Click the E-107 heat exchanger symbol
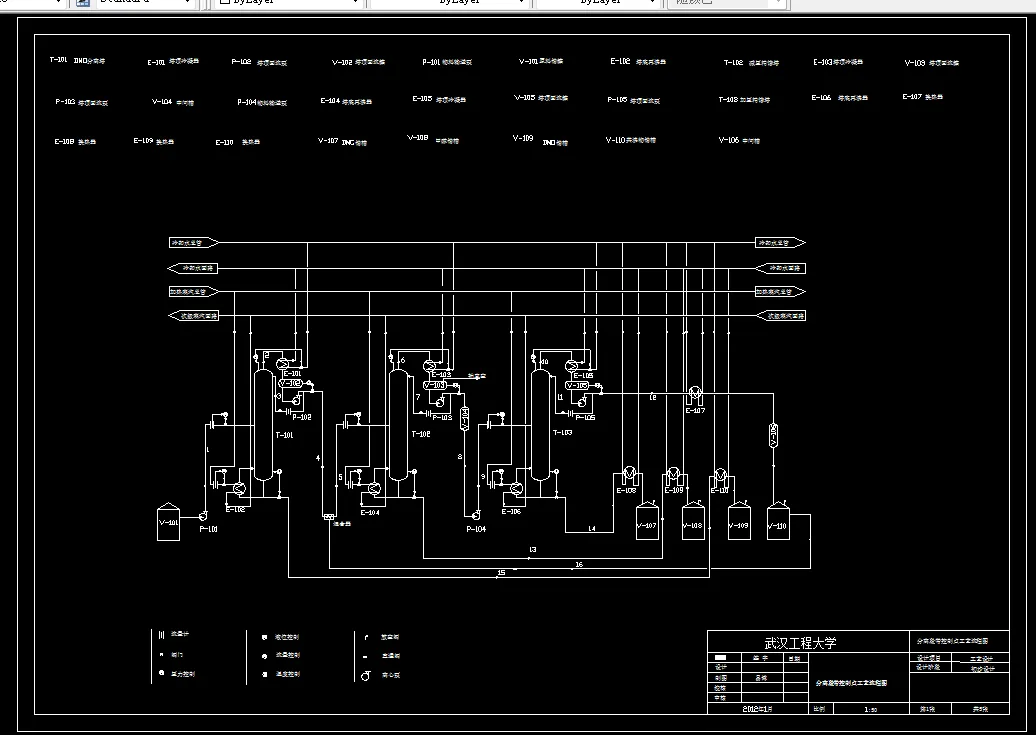The width and height of the screenshot is (1036, 735). click(x=694, y=396)
